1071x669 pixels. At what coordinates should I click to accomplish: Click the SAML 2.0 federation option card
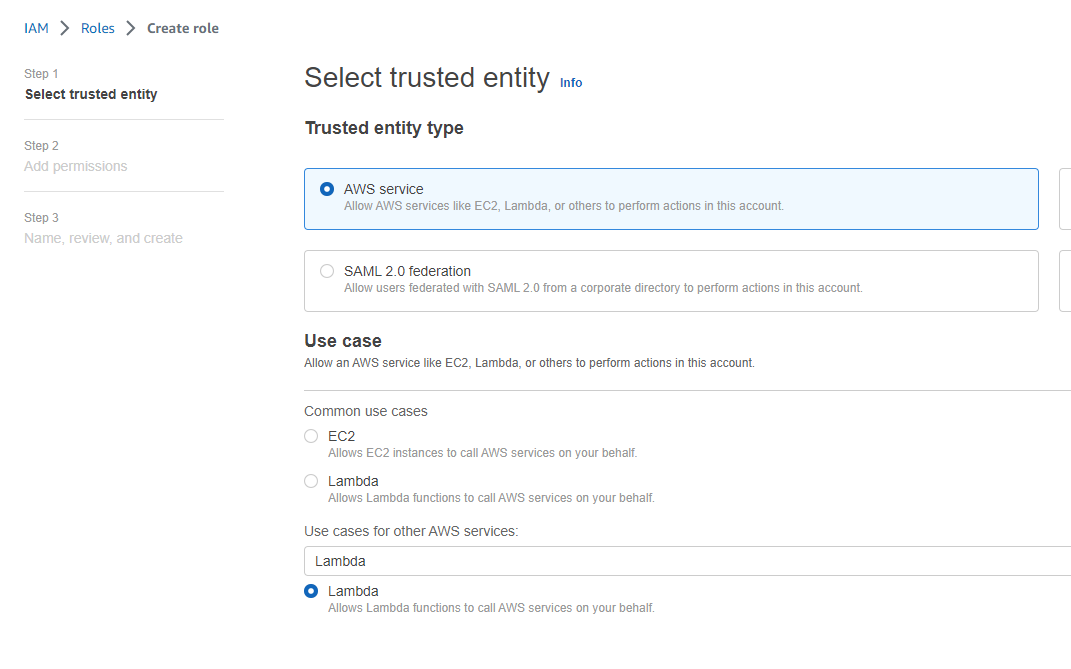(x=671, y=281)
